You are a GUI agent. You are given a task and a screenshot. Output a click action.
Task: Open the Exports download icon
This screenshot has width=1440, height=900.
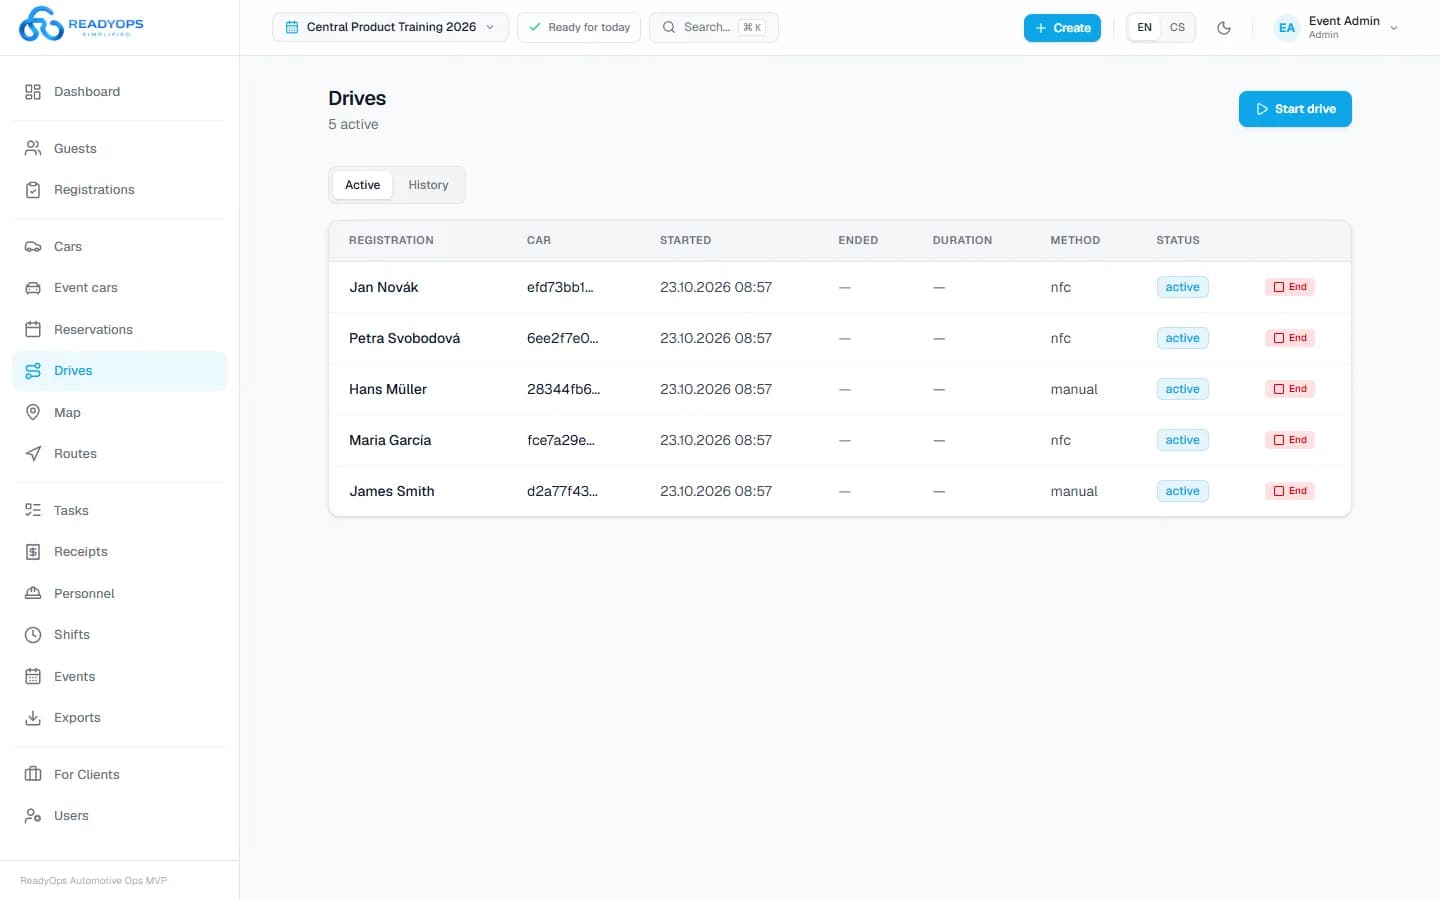33,718
